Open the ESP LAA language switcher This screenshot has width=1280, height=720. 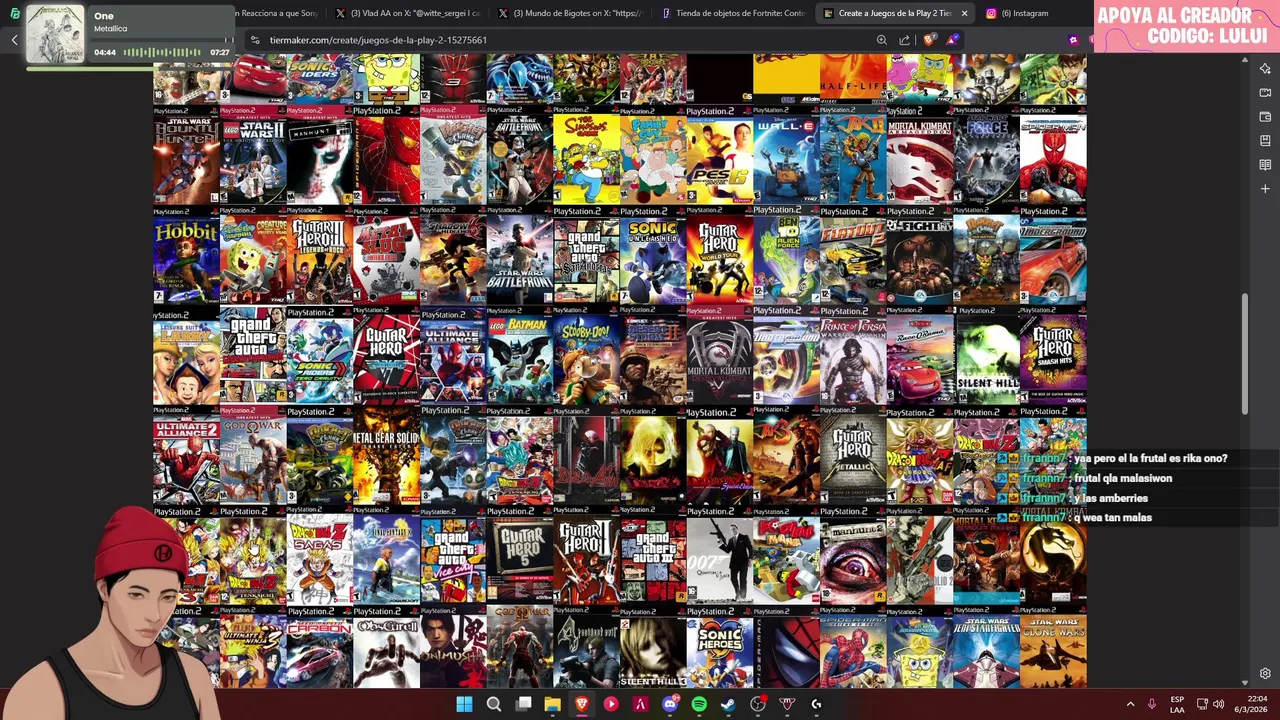1177,704
